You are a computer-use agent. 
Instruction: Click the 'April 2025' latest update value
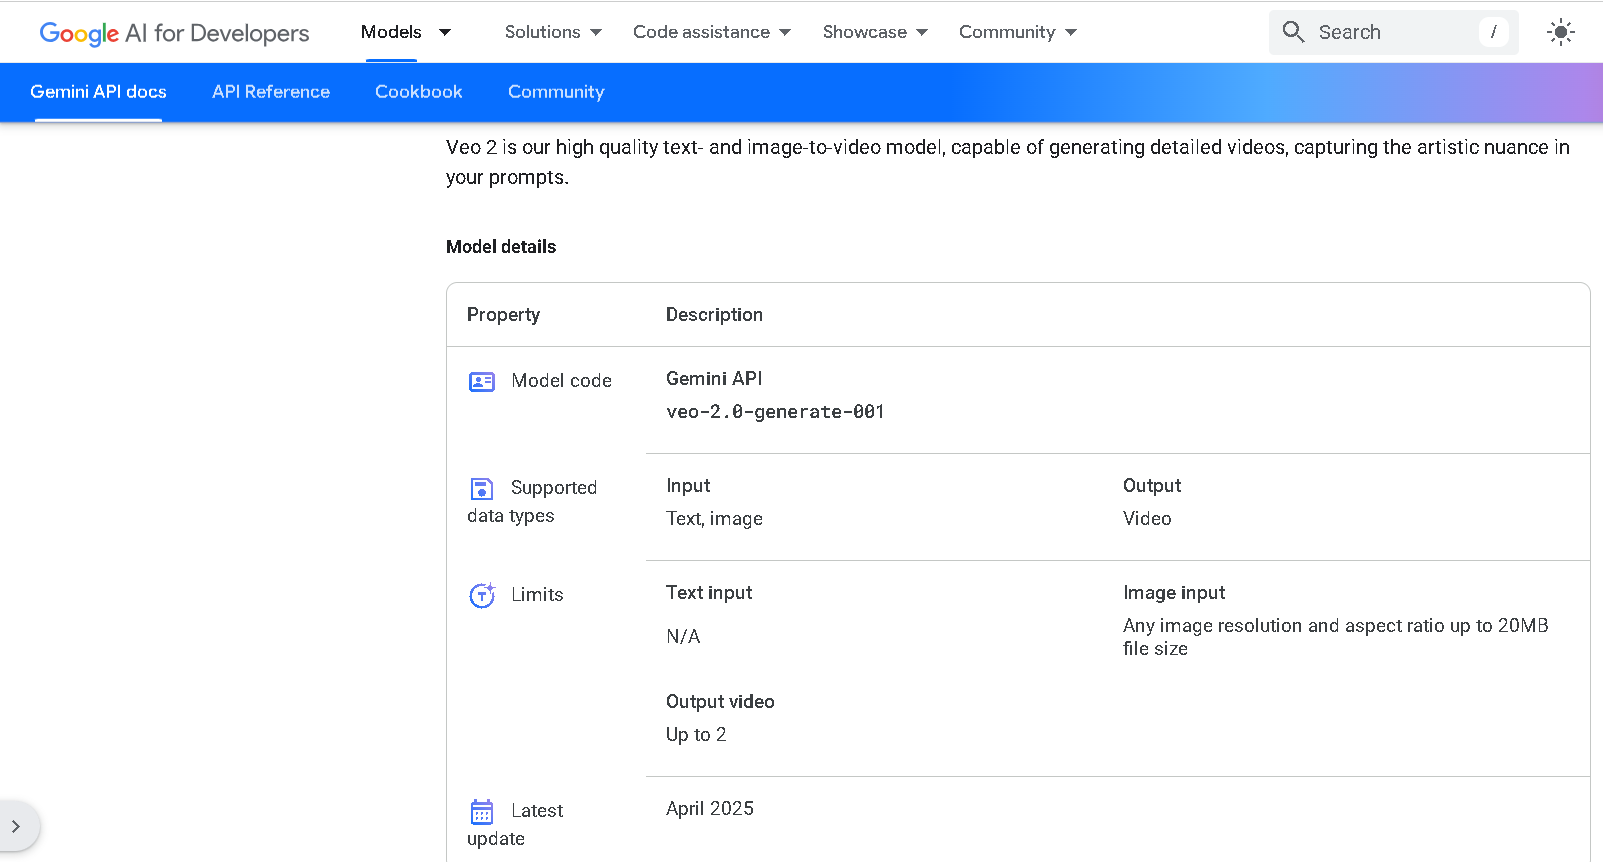tap(710, 809)
